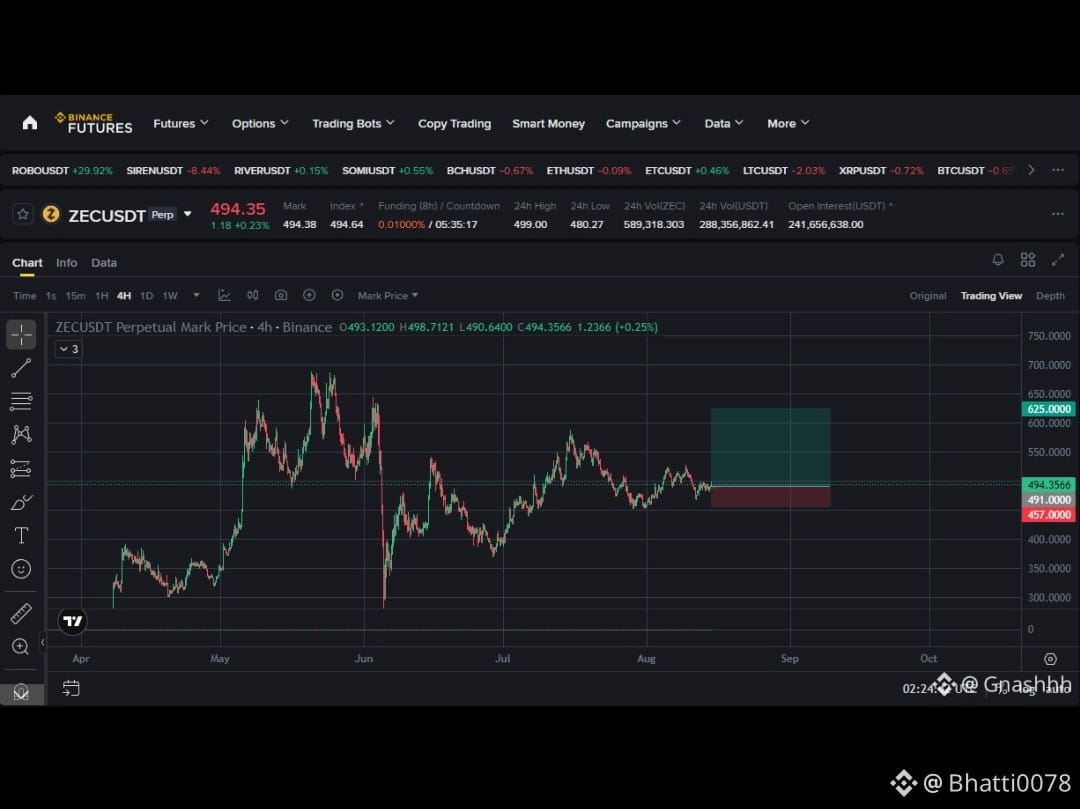This screenshot has width=1080, height=809.
Task: Select ROBOUSDT in the ticker bar
Action: 62,171
